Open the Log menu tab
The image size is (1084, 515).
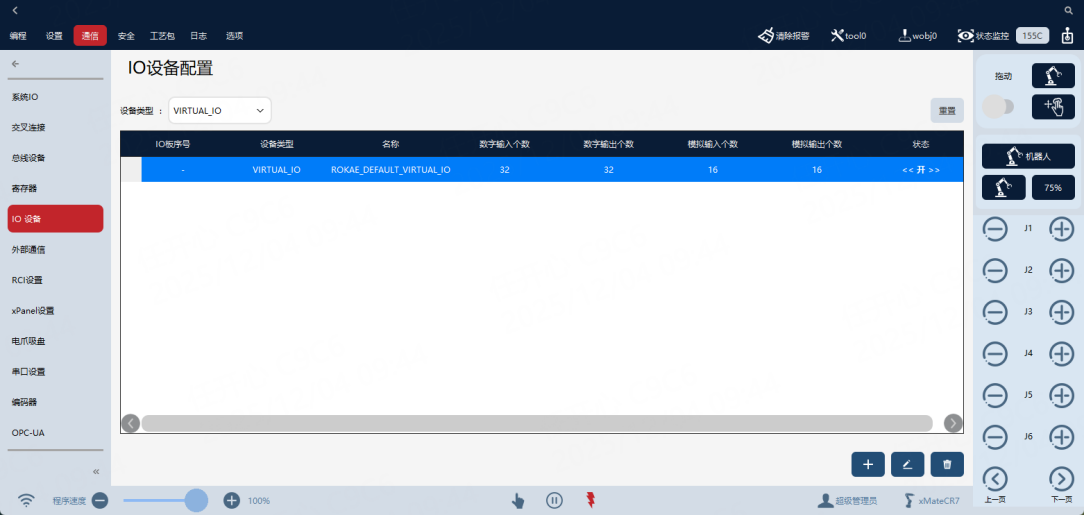coord(198,36)
